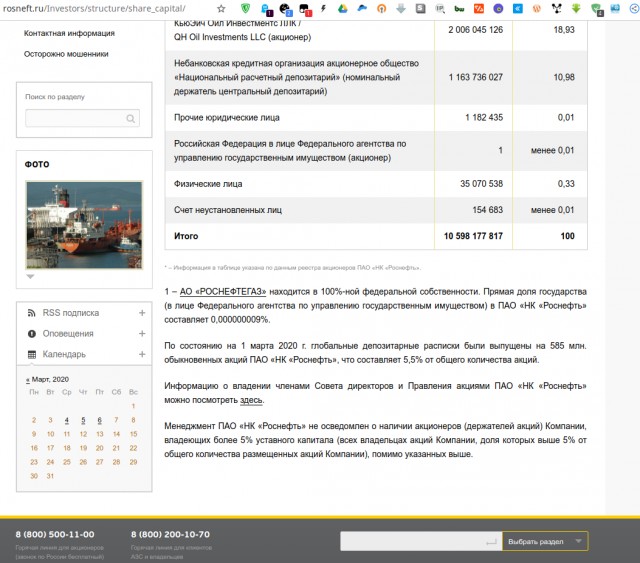Click the value 1 163 736 027
The image size is (640, 563).
pos(476,77)
